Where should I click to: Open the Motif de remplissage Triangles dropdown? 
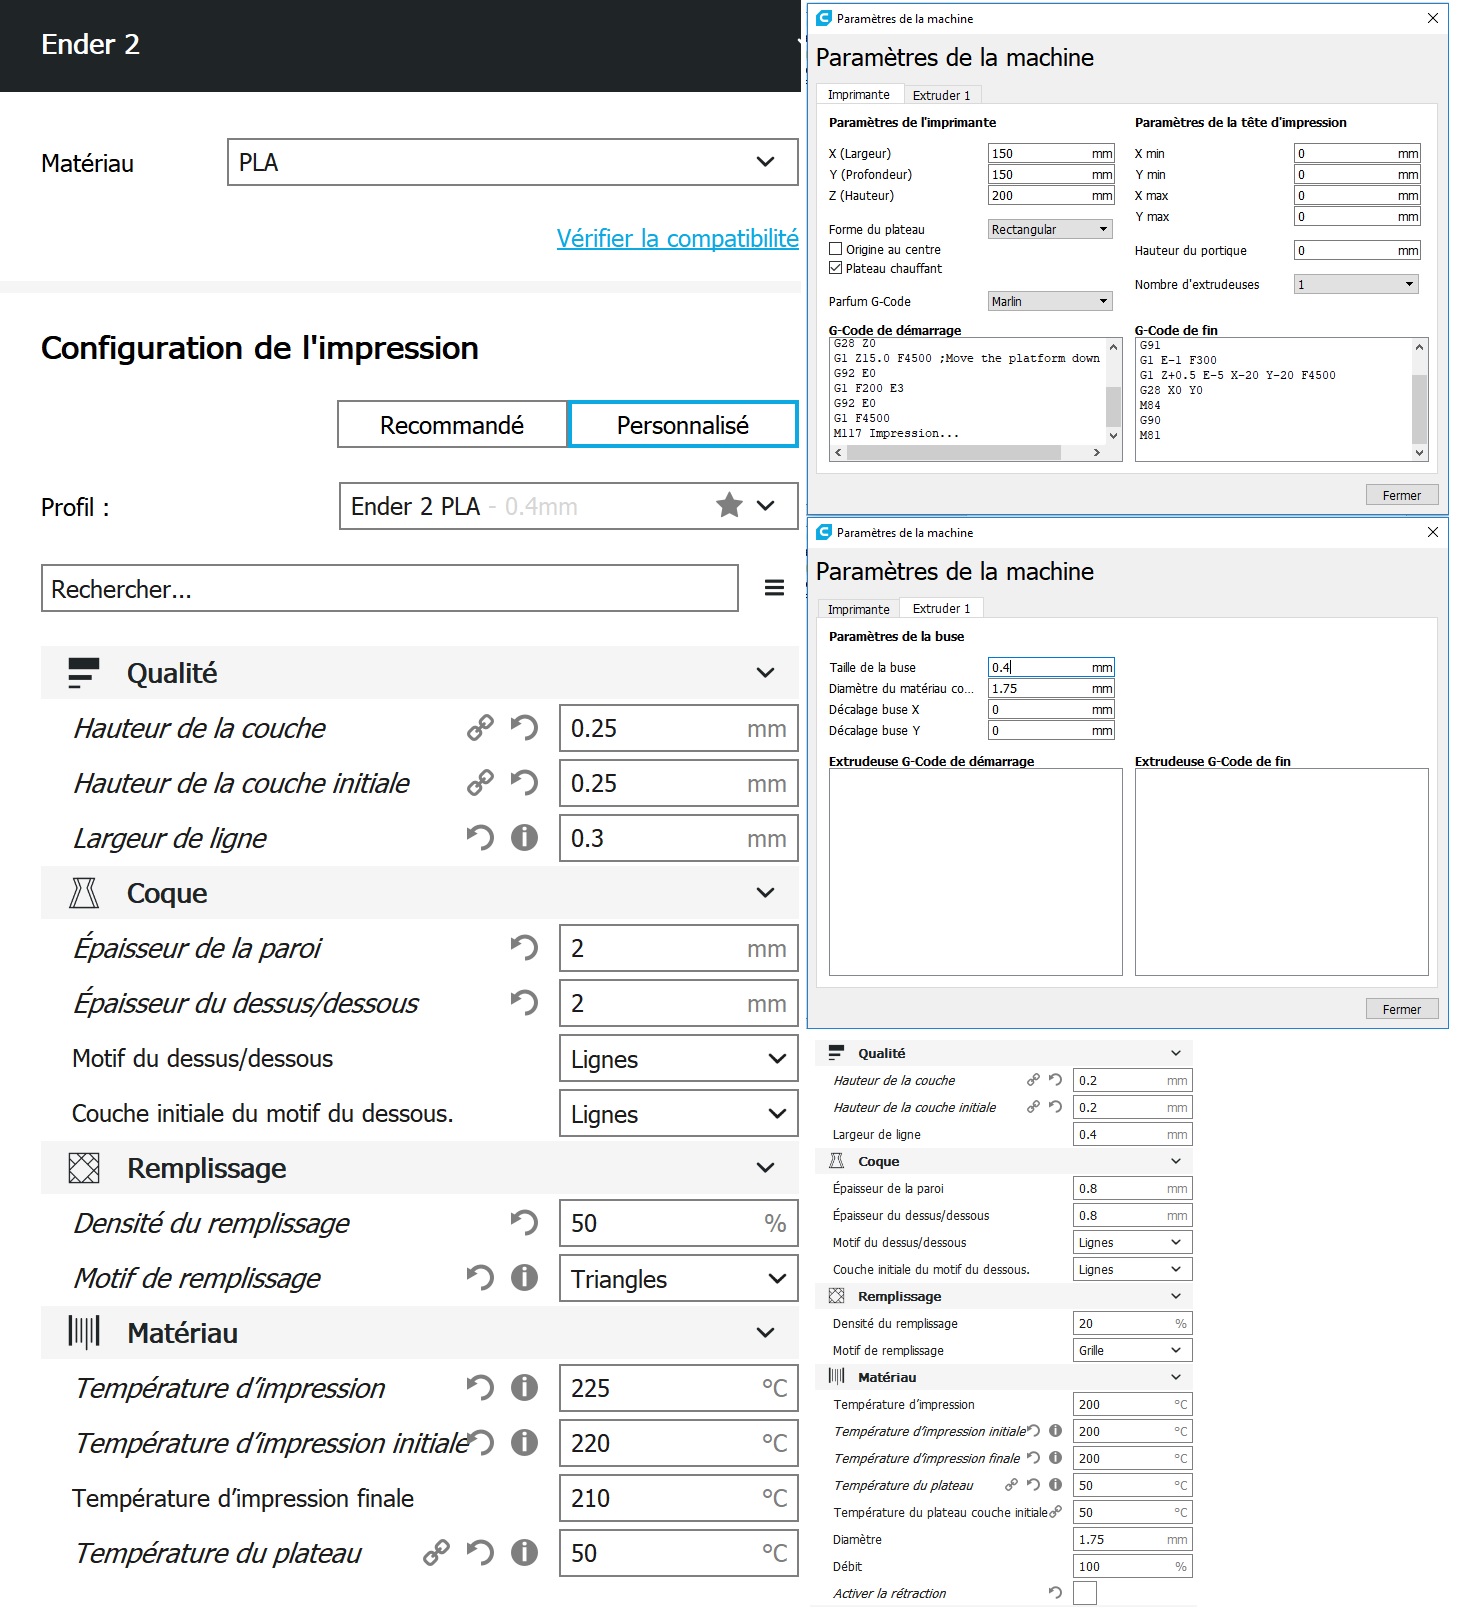(678, 1279)
